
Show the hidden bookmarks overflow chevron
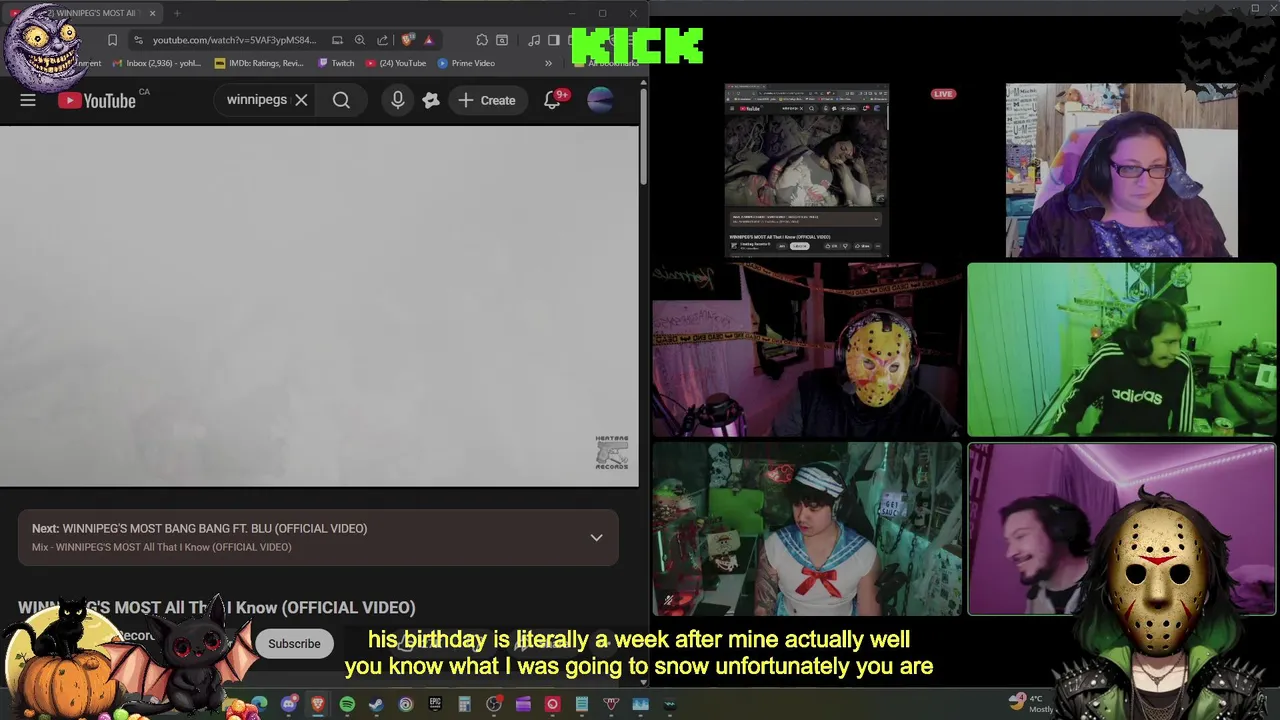[548, 63]
